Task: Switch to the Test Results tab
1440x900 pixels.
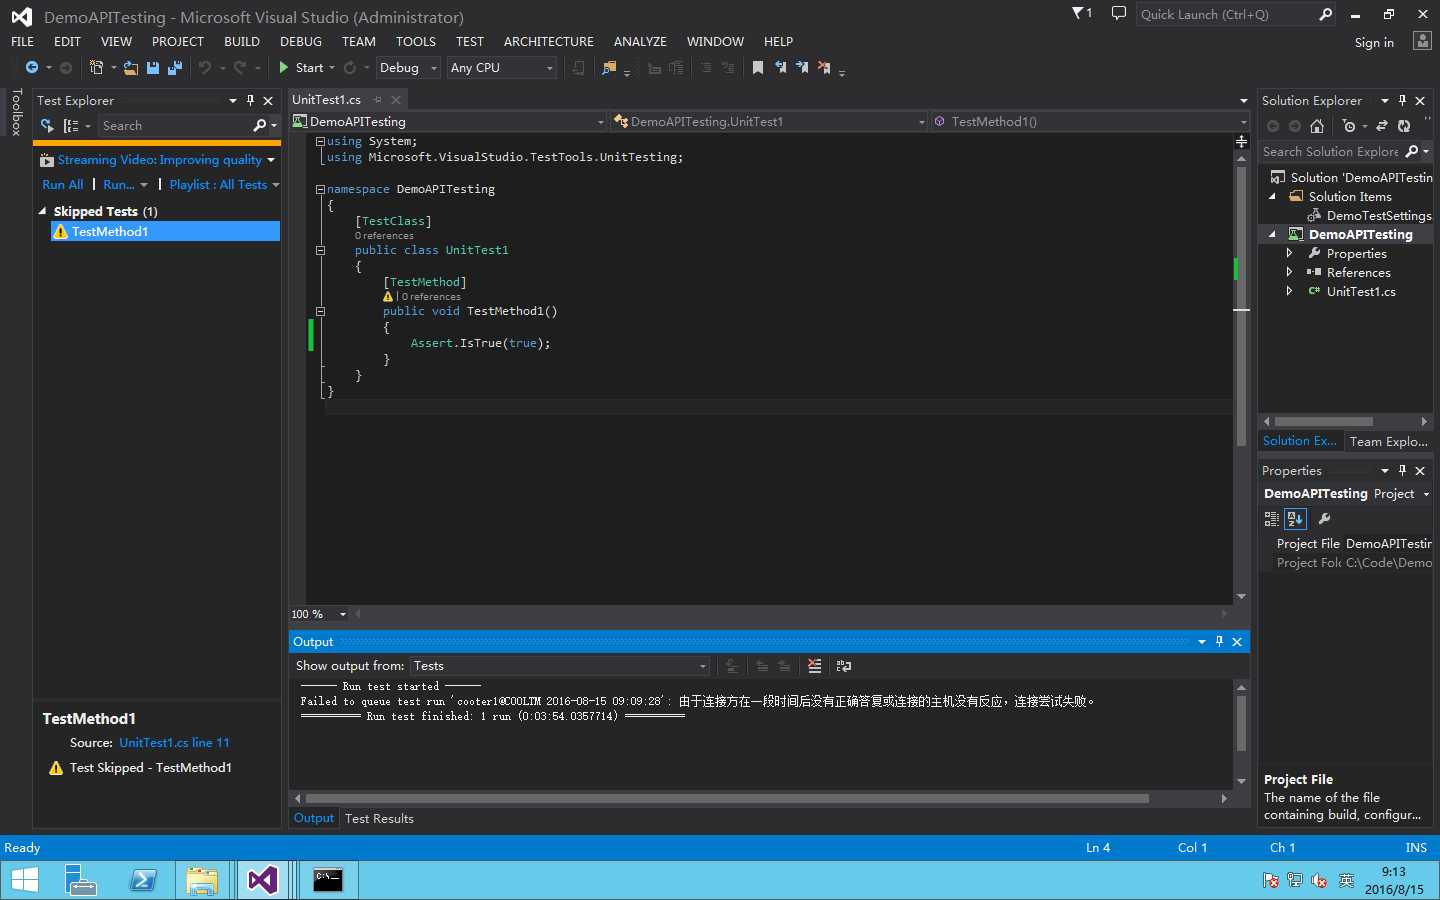Action: coord(379,819)
